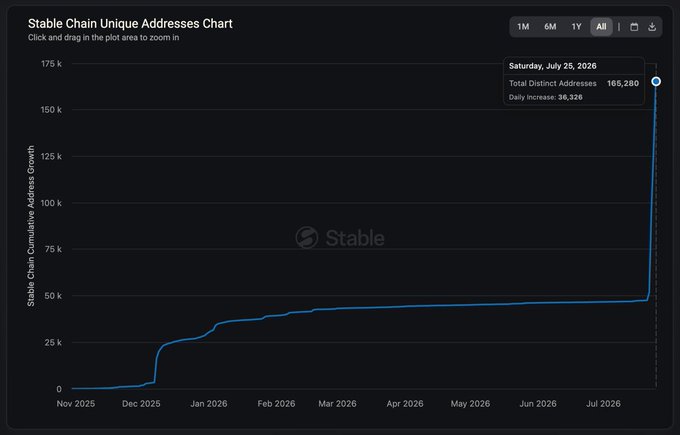
Task: Click the 'Jan 2026' x-axis label
Action: pos(209,404)
